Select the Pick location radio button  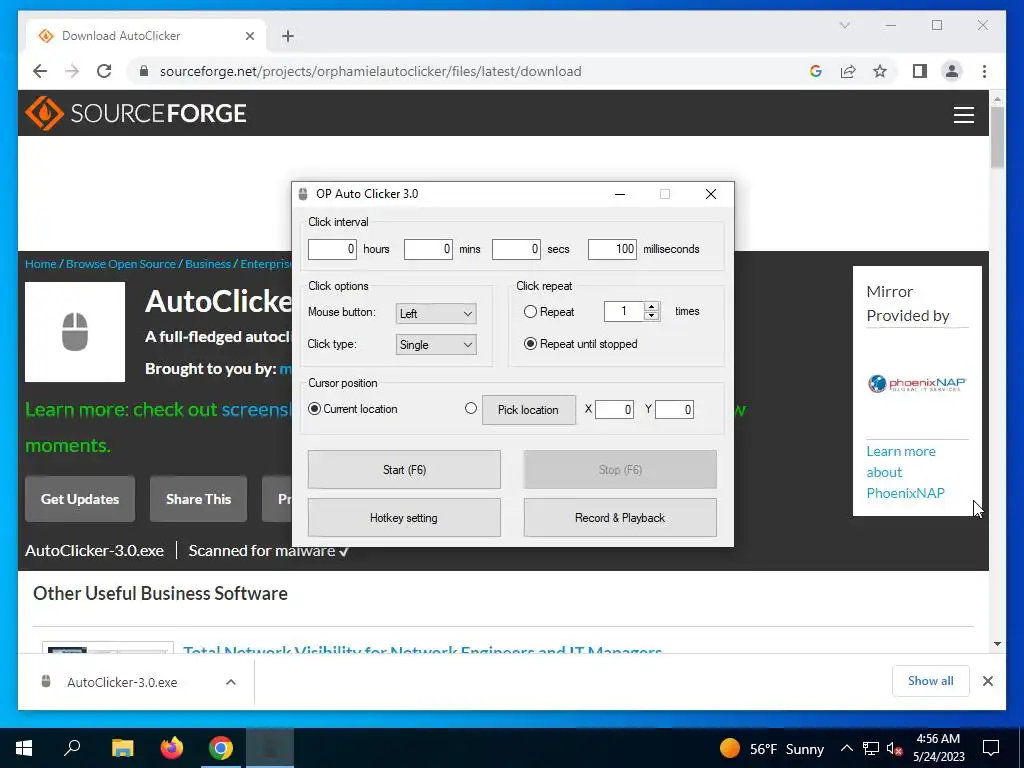click(471, 408)
